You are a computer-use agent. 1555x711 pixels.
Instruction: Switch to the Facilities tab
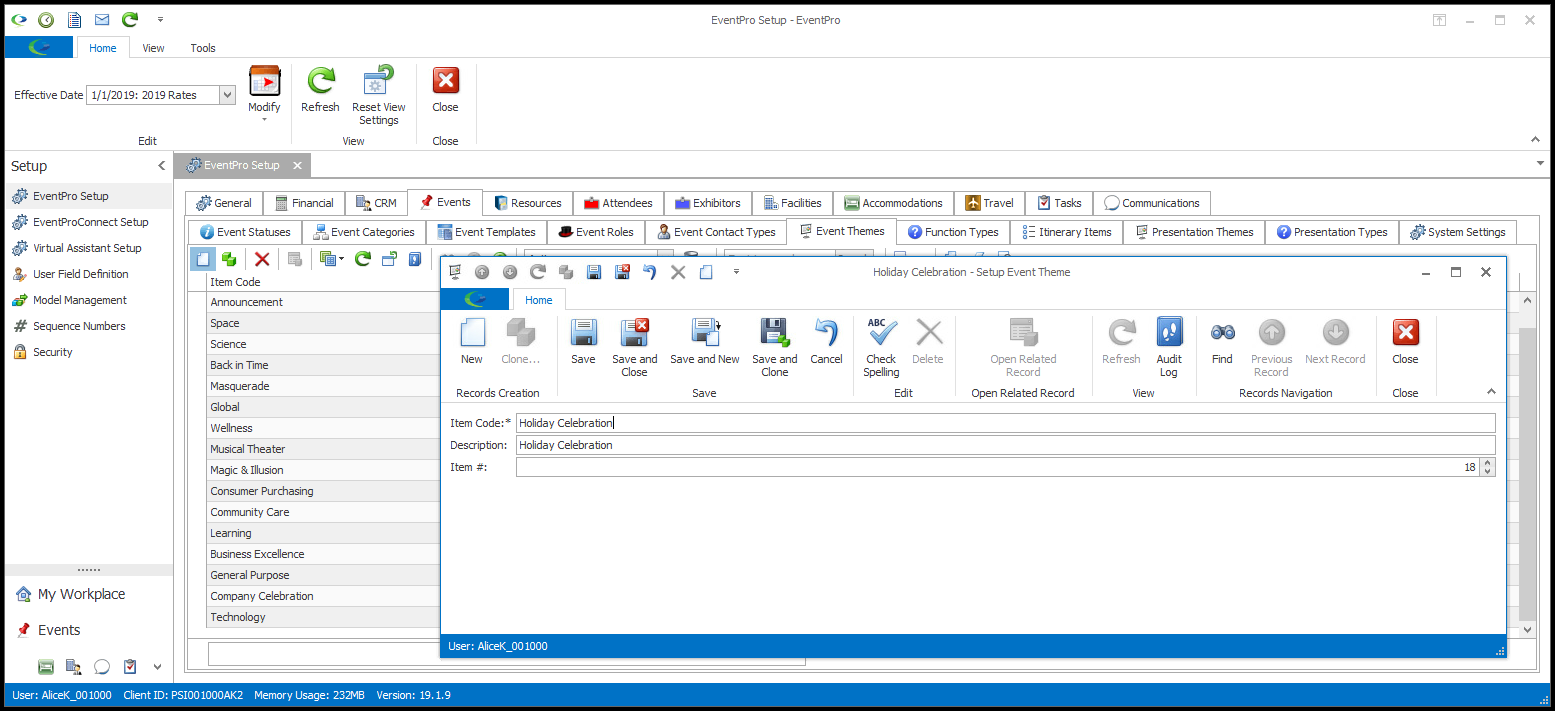[x=793, y=203]
